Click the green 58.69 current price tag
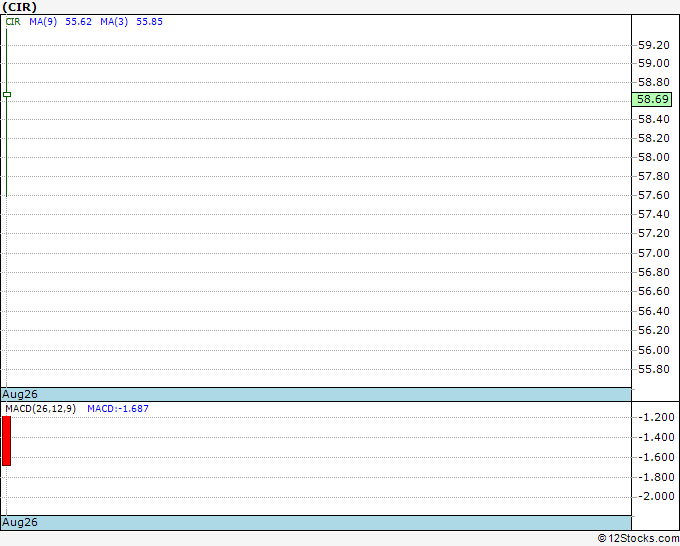Screen dimensions: 680x546 pyautogui.click(x=652, y=99)
